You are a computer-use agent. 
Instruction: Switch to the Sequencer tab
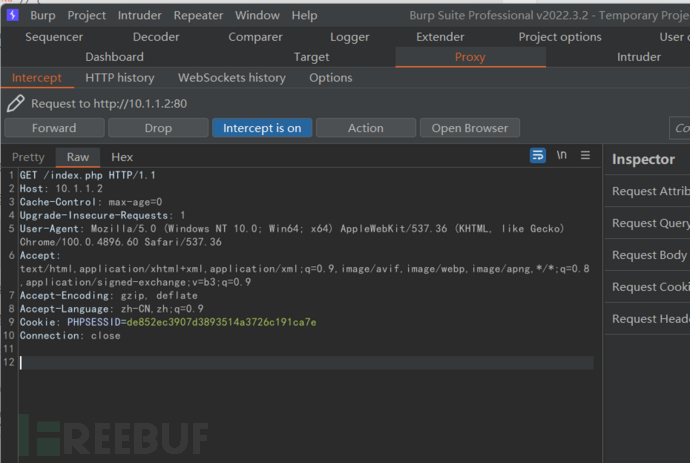[x=54, y=37]
